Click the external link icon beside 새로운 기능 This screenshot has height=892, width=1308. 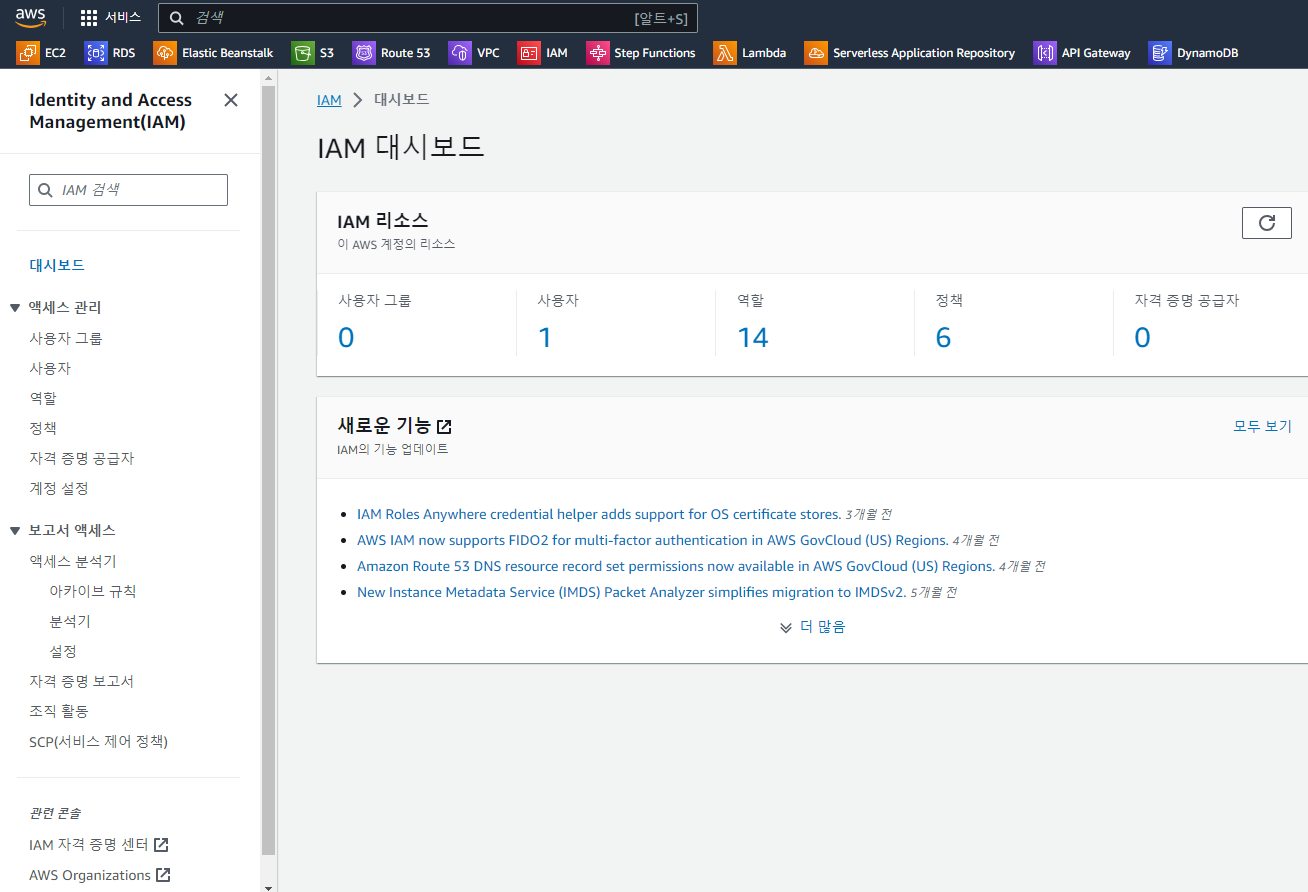(x=445, y=427)
